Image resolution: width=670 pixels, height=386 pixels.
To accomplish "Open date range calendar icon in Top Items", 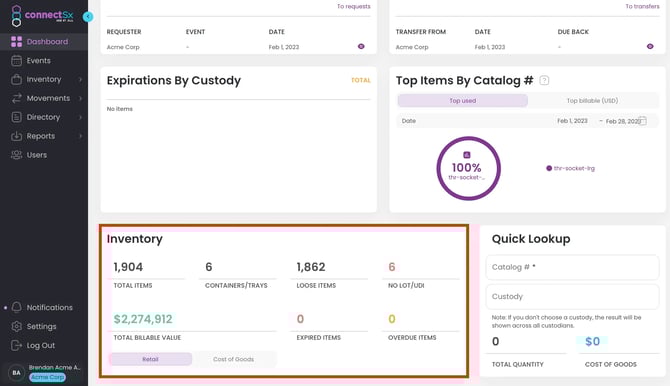I will coord(642,121).
